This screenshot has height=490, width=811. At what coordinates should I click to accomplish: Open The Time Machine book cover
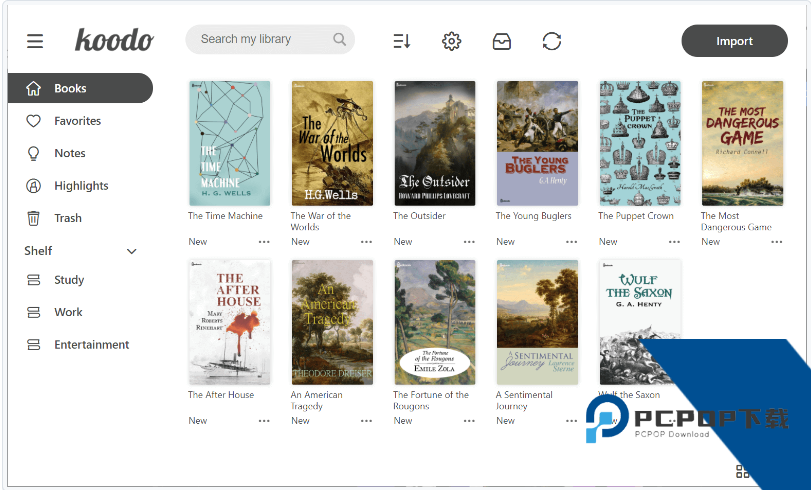coord(229,143)
